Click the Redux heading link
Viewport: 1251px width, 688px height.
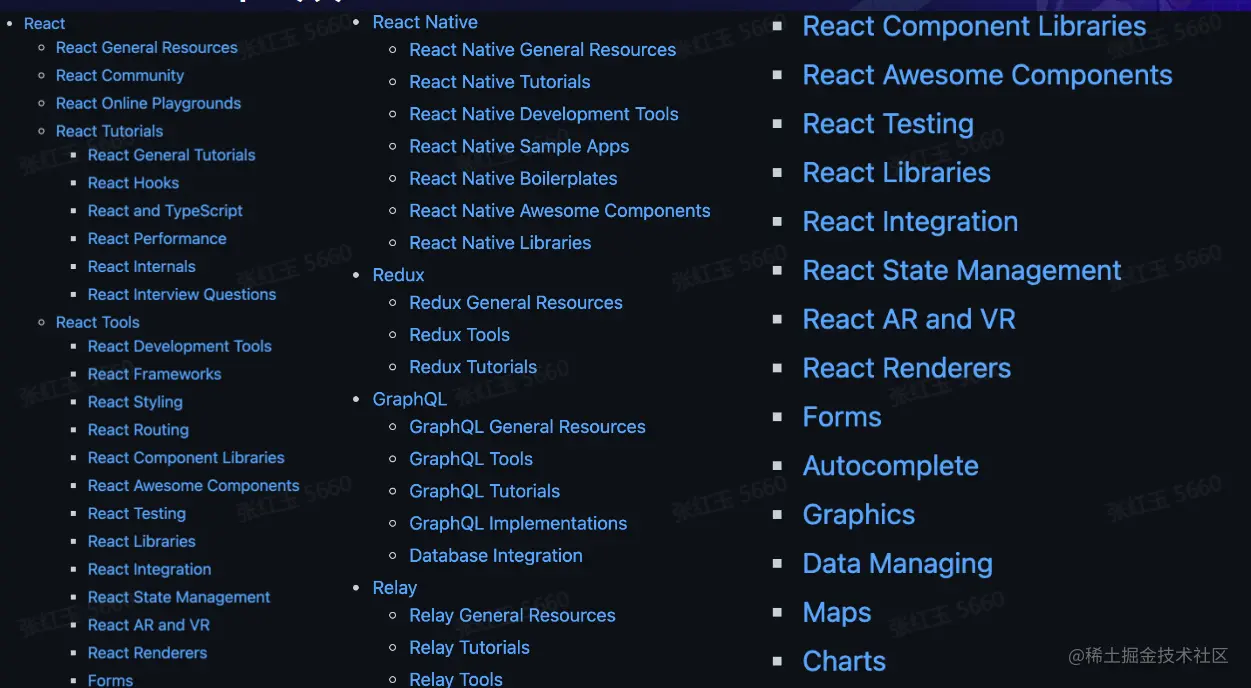coord(399,275)
